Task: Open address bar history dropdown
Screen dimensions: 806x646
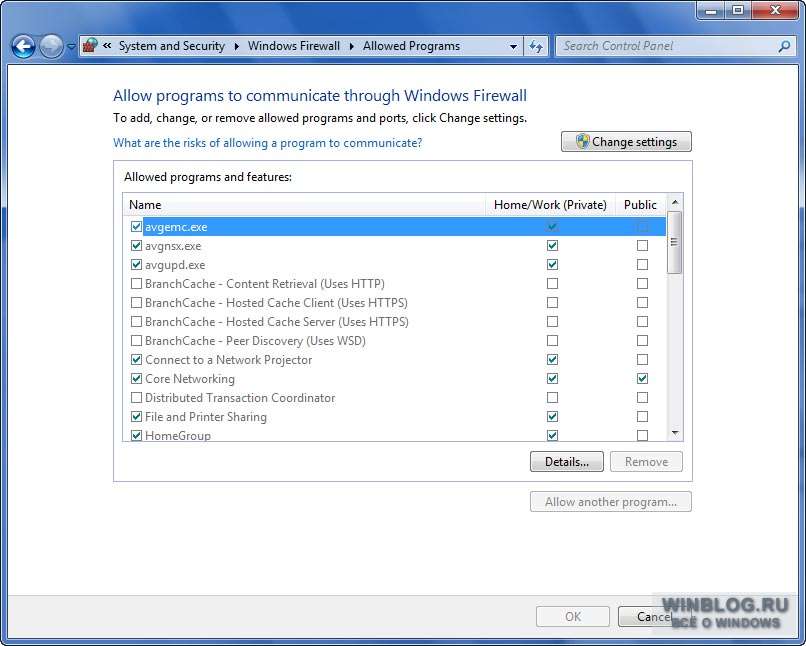Action: [513, 46]
